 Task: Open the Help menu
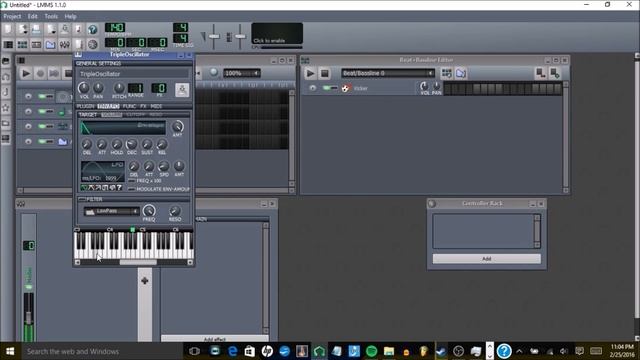(70, 16)
